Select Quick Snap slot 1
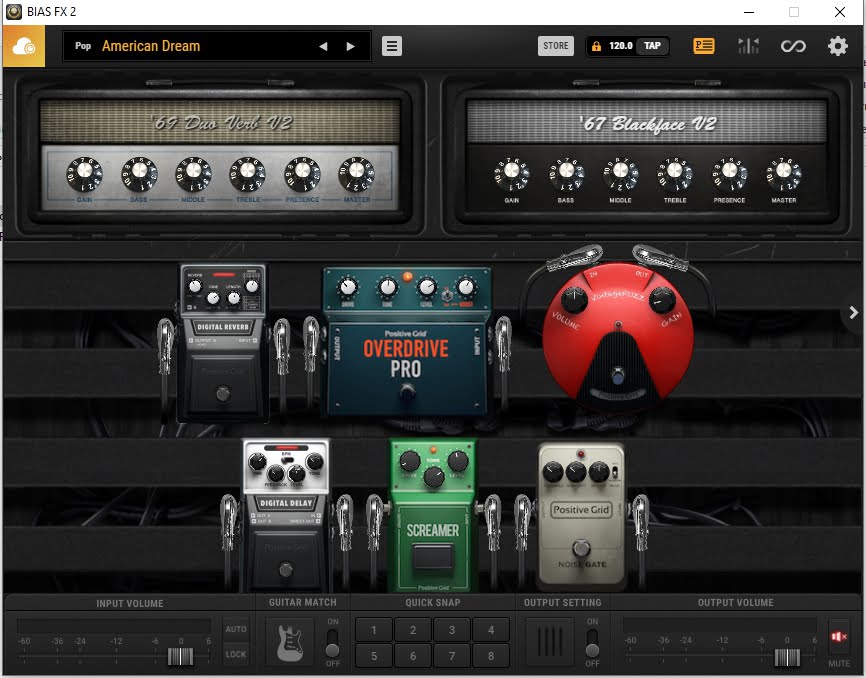The height and width of the screenshot is (678, 866). pyautogui.click(x=374, y=630)
